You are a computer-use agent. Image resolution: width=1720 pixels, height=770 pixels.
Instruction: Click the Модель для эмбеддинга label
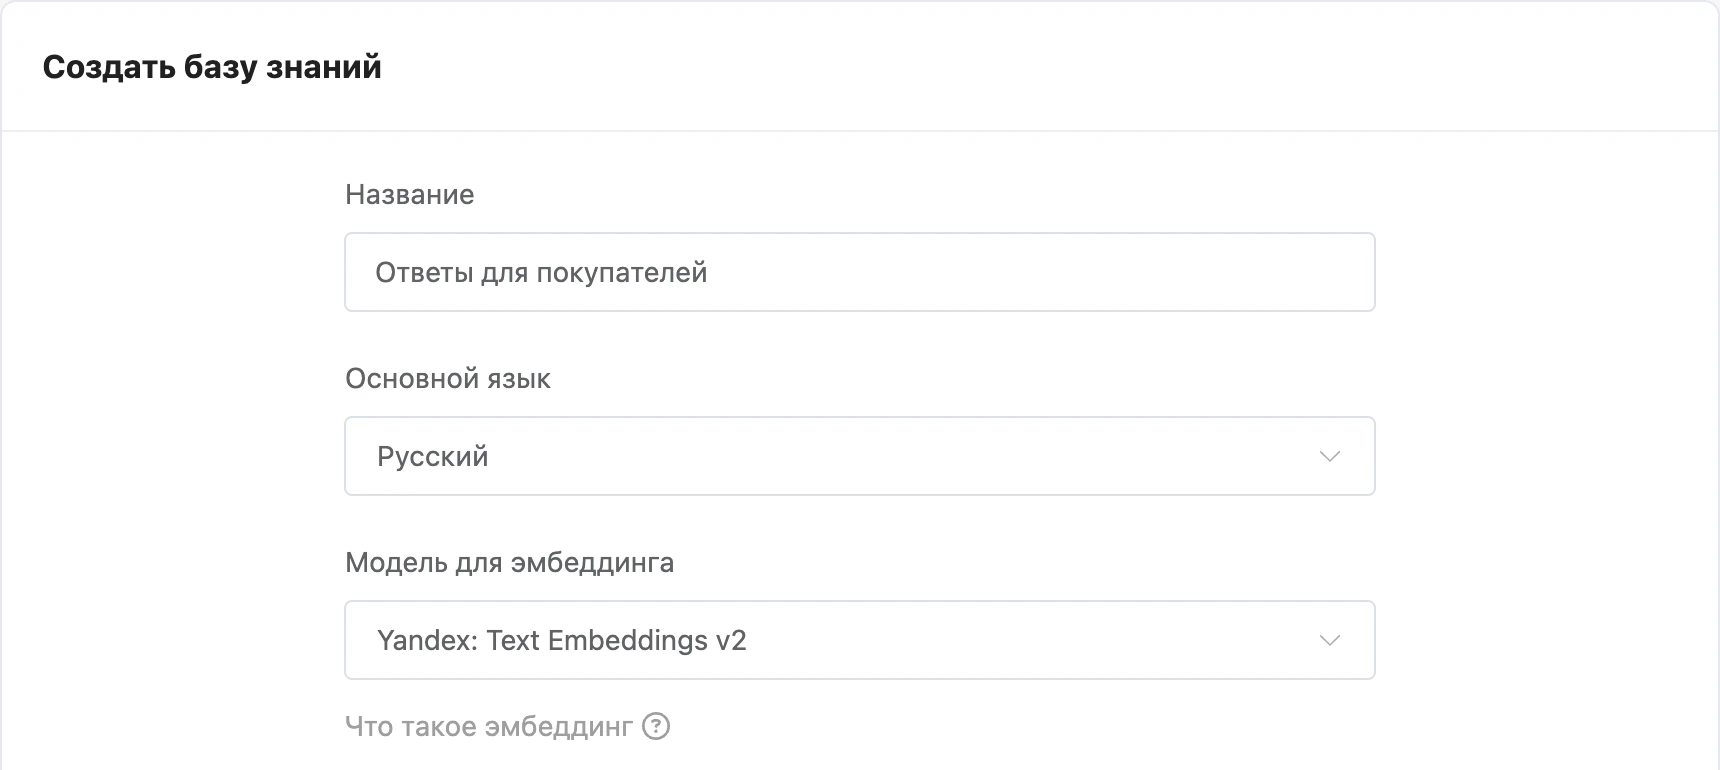click(510, 563)
